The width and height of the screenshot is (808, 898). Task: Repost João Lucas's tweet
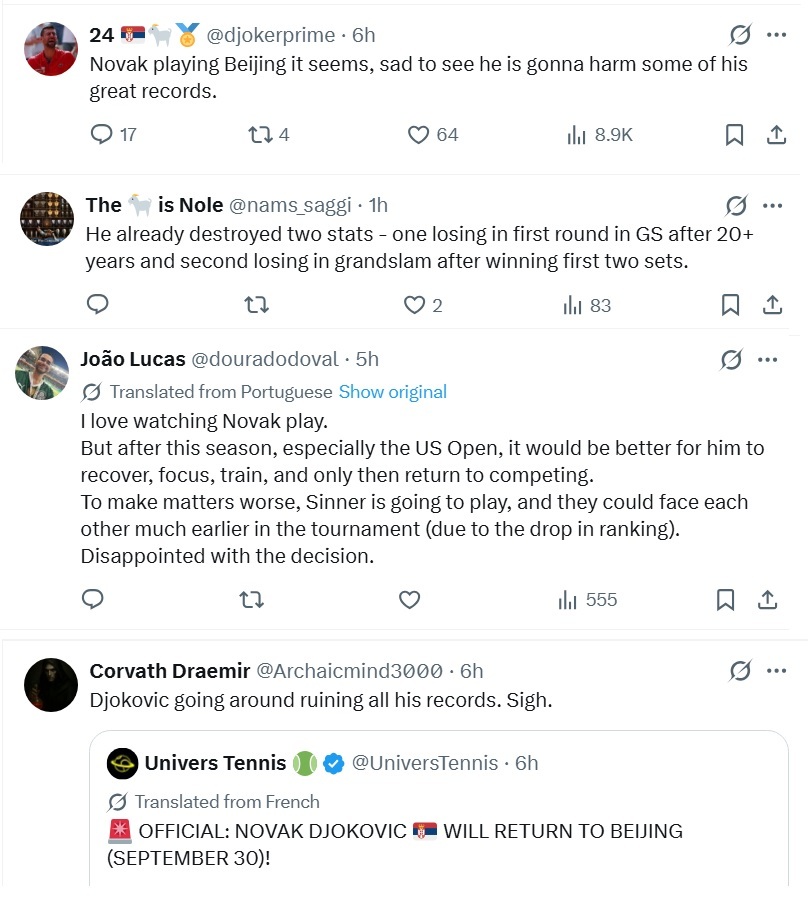pyautogui.click(x=251, y=600)
